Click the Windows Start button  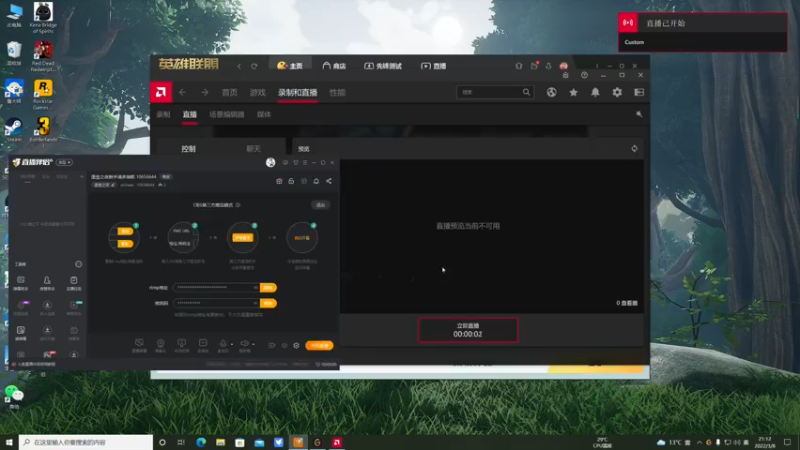[9, 442]
